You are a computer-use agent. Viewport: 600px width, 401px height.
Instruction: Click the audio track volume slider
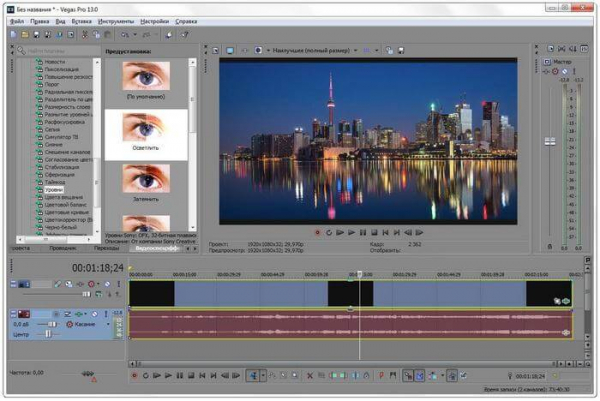pos(52,324)
